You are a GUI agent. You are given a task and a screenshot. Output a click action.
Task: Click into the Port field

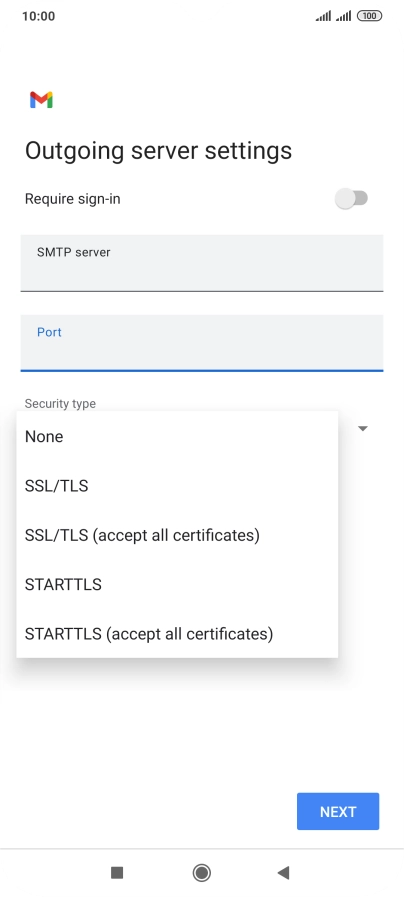(x=201, y=343)
